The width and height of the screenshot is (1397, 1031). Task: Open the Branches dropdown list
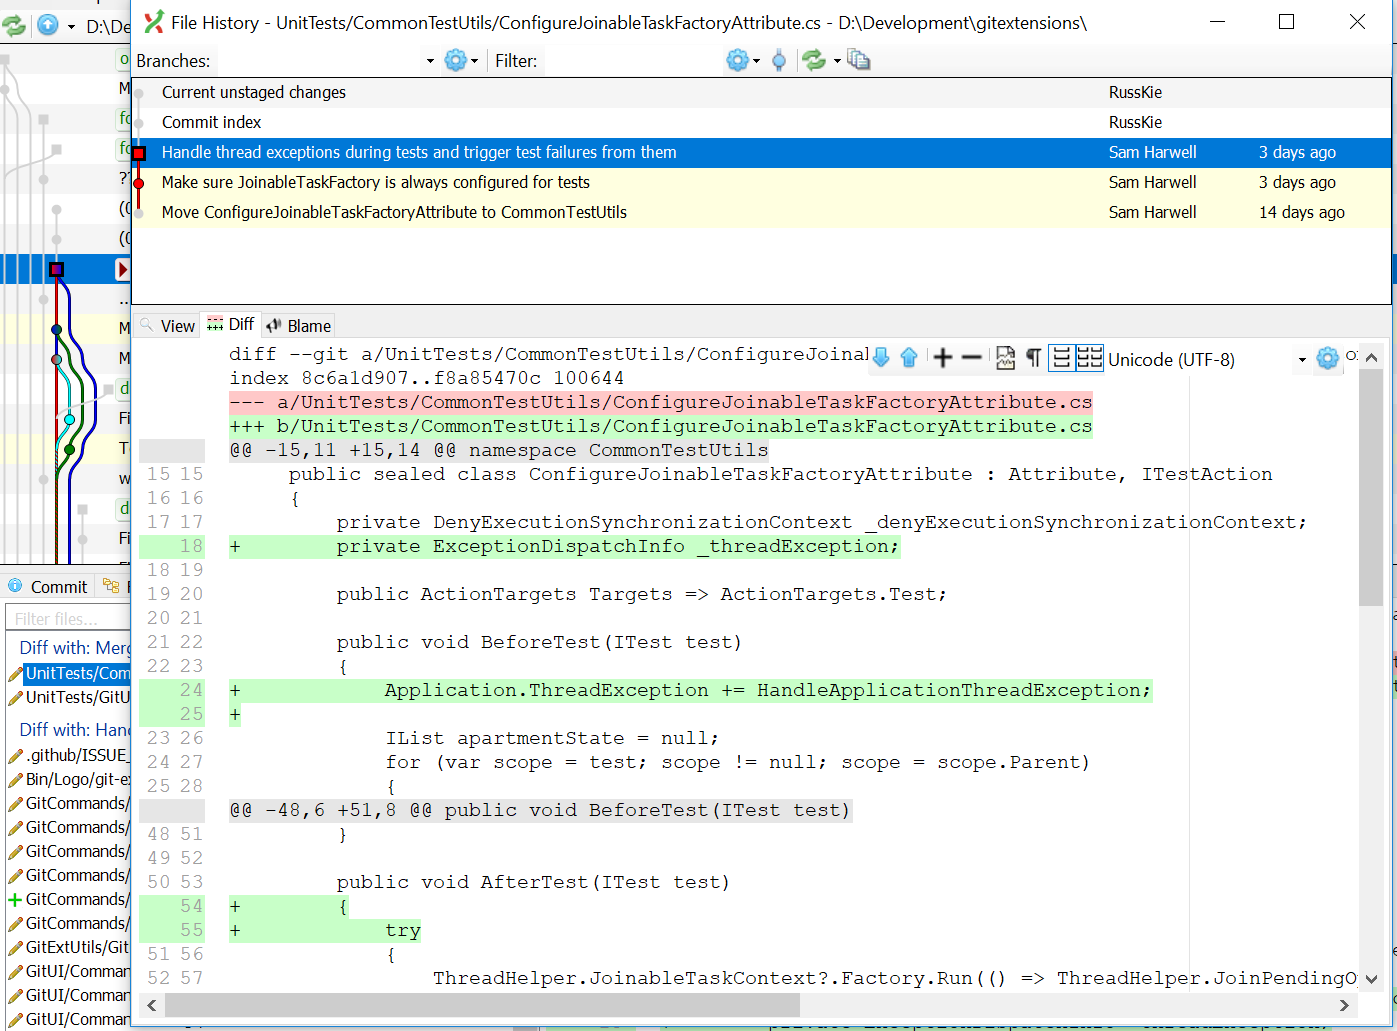(428, 60)
